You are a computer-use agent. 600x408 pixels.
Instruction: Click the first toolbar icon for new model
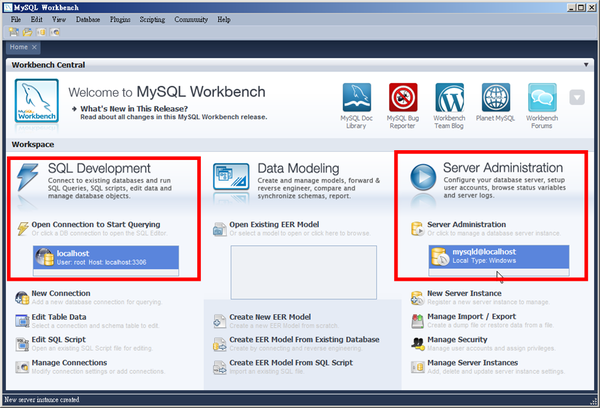click(14, 32)
